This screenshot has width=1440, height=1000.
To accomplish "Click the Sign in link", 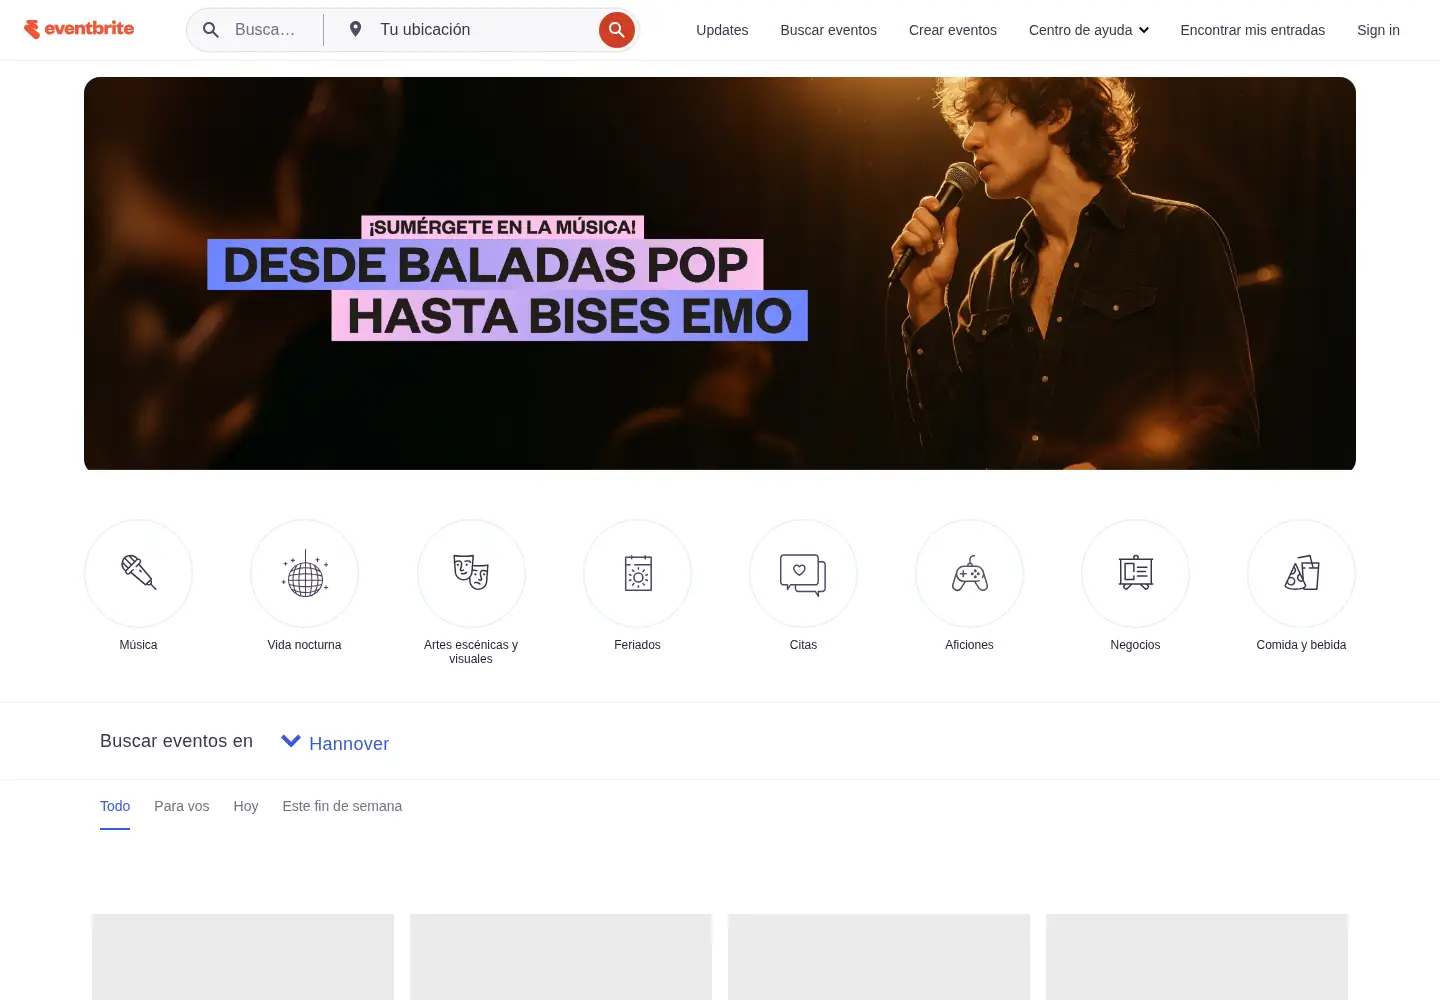I will [x=1378, y=30].
